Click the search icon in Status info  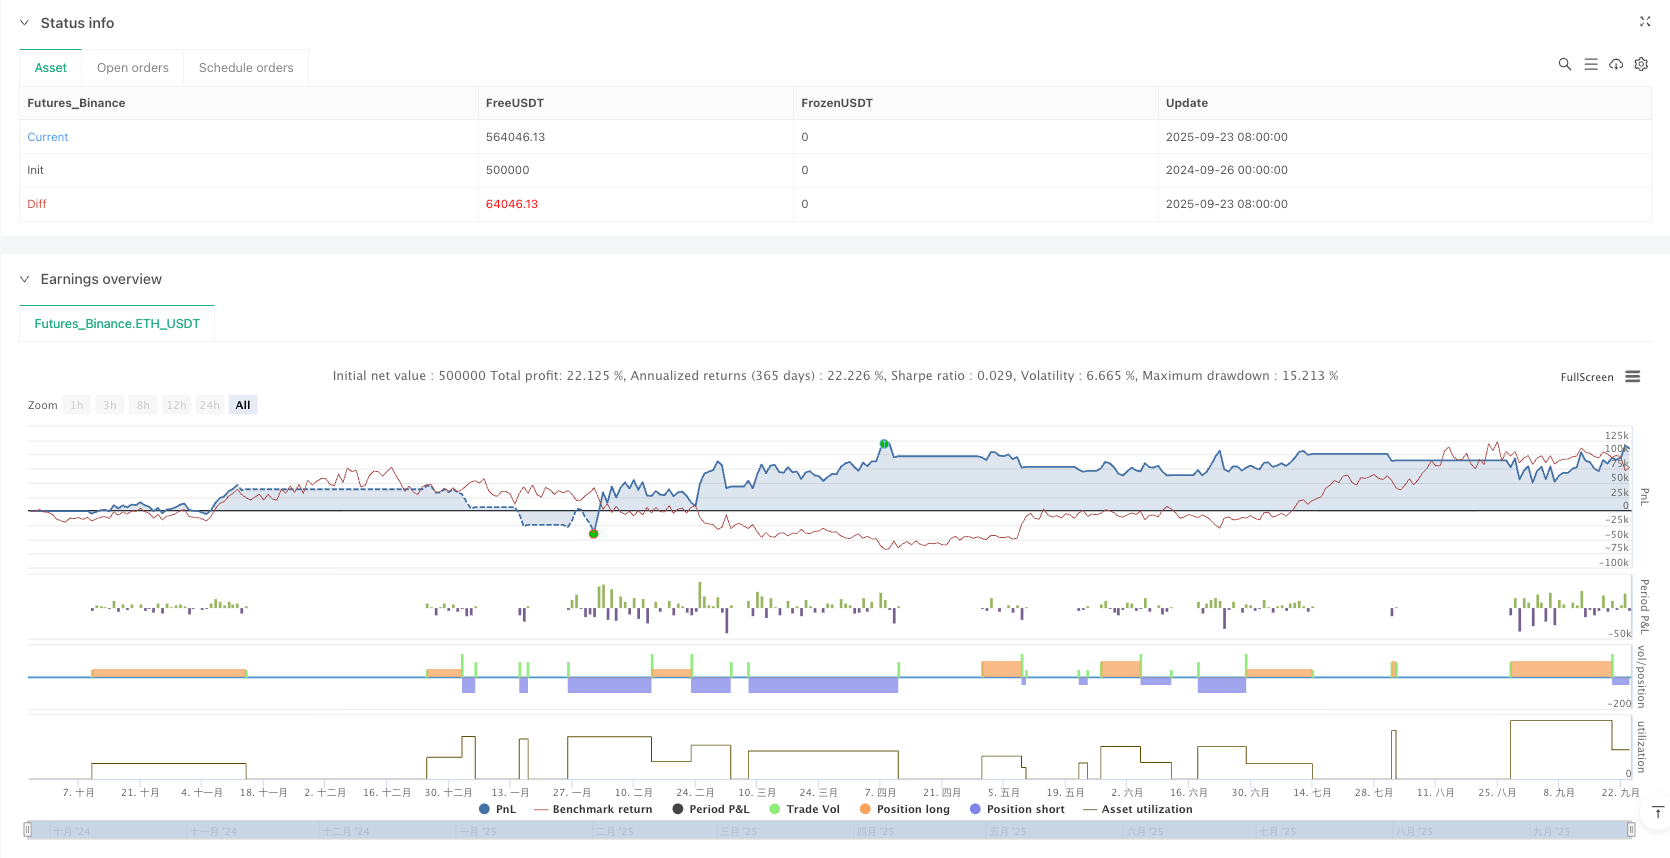(1564, 64)
